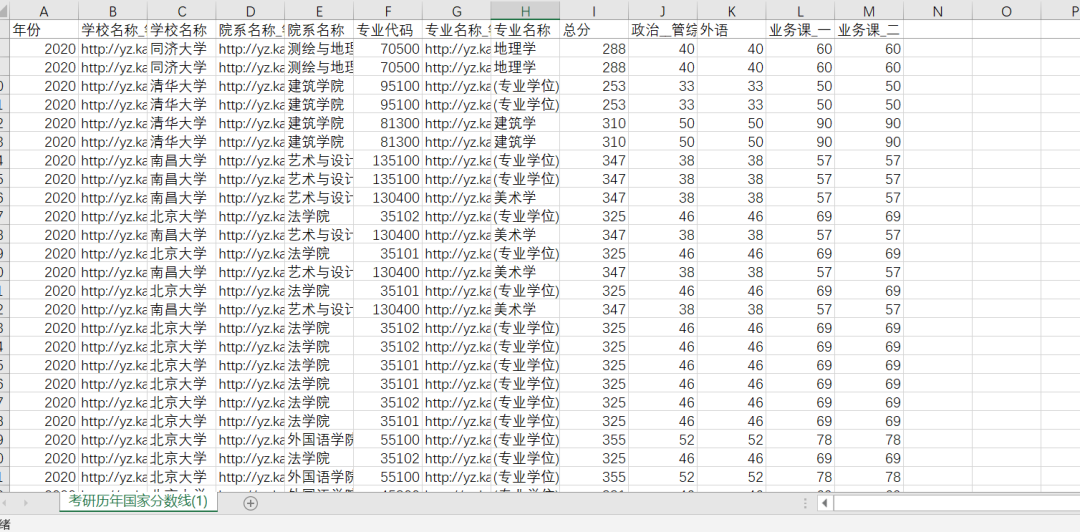Select column N header

pos(937,10)
